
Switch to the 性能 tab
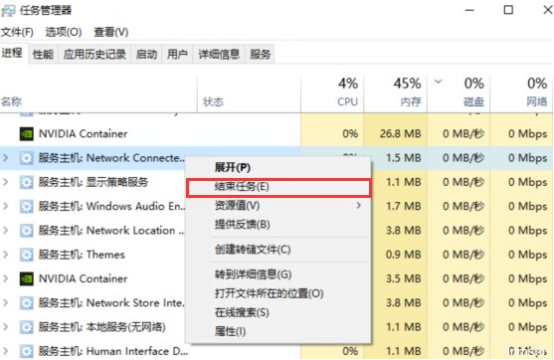point(43,54)
